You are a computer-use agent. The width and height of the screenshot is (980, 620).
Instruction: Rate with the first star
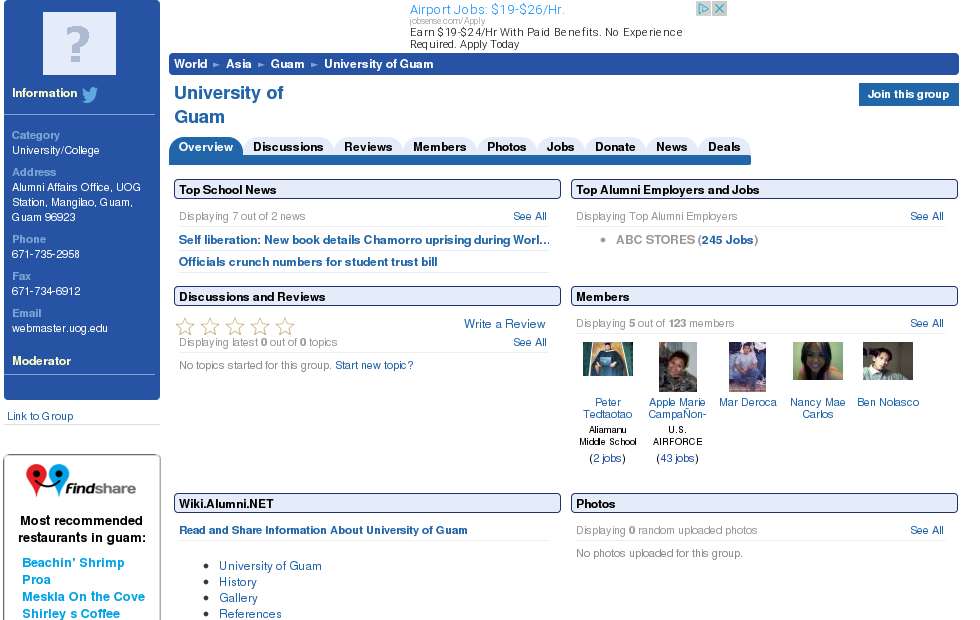(x=185, y=326)
